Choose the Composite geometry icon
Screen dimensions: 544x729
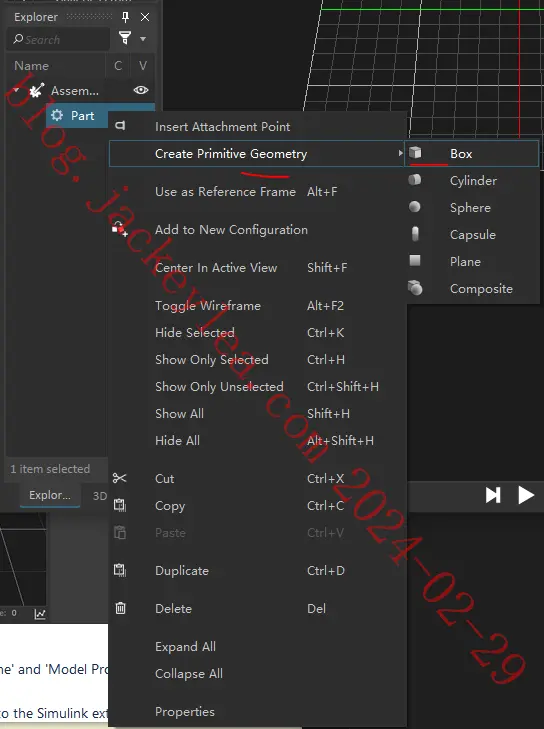point(415,288)
